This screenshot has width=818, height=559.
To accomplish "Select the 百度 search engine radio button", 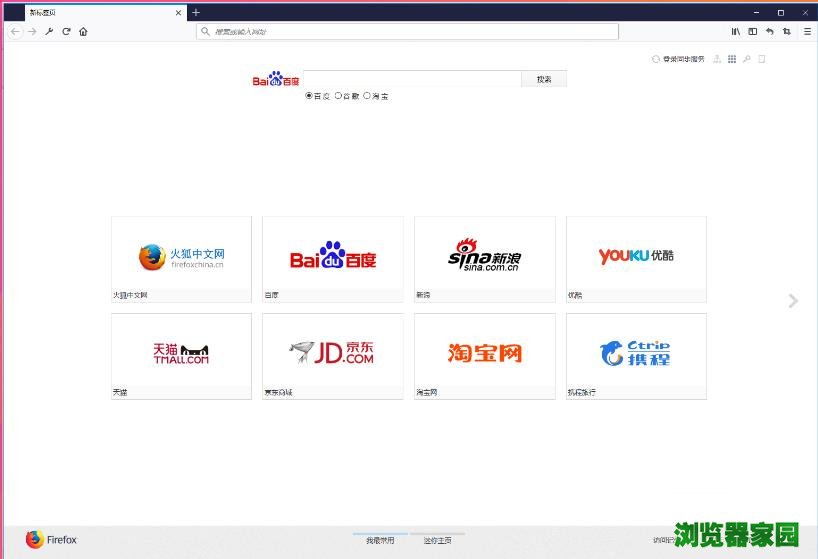I will tap(309, 96).
